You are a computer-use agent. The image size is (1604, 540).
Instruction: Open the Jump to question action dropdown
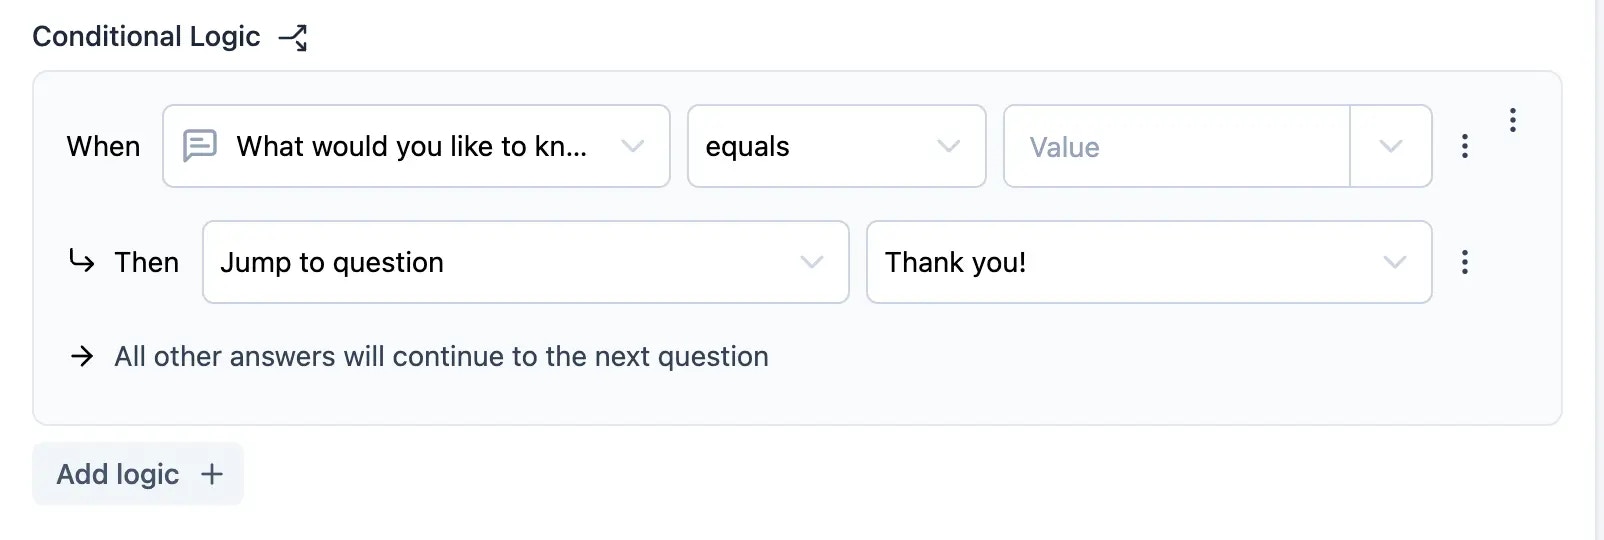click(525, 262)
